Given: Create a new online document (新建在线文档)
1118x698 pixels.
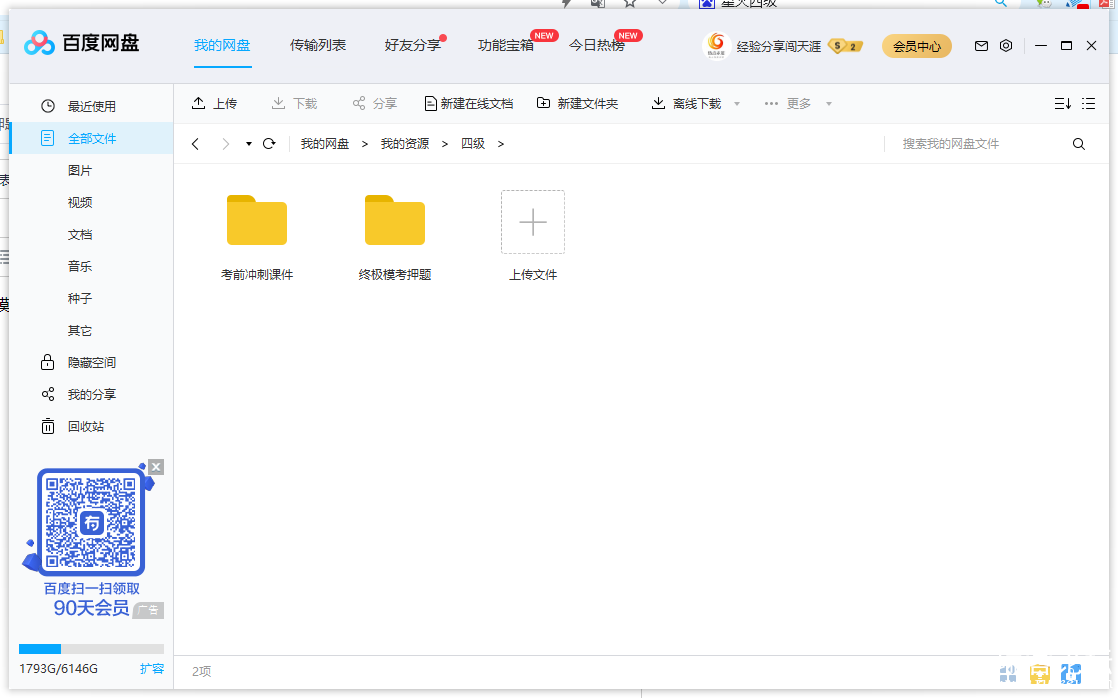Looking at the screenshot, I should [x=431, y=104].
